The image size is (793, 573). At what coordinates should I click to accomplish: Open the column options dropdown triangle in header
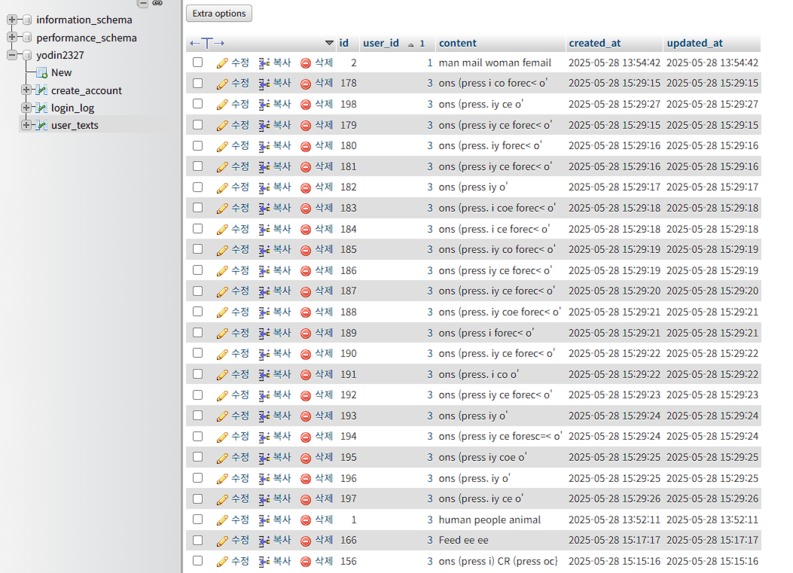(329, 43)
